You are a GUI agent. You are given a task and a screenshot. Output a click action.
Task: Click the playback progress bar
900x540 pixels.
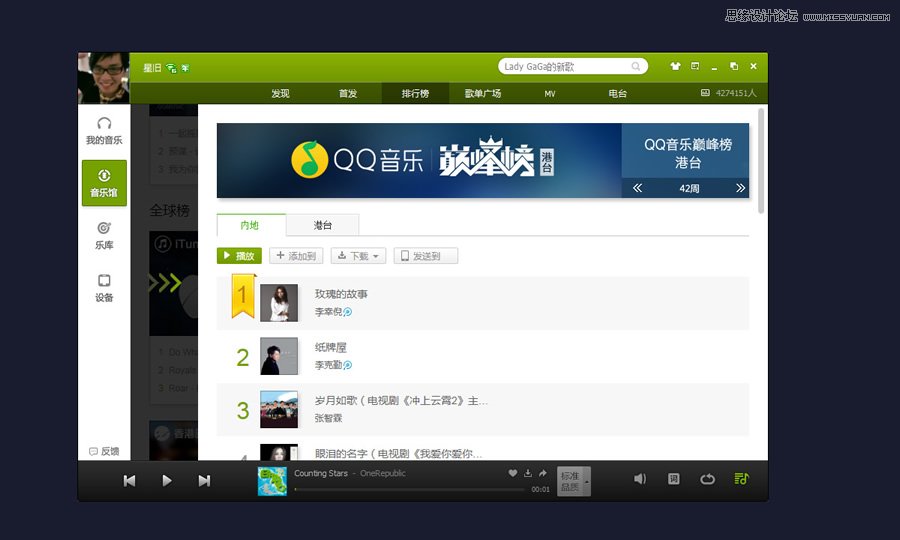pos(409,490)
